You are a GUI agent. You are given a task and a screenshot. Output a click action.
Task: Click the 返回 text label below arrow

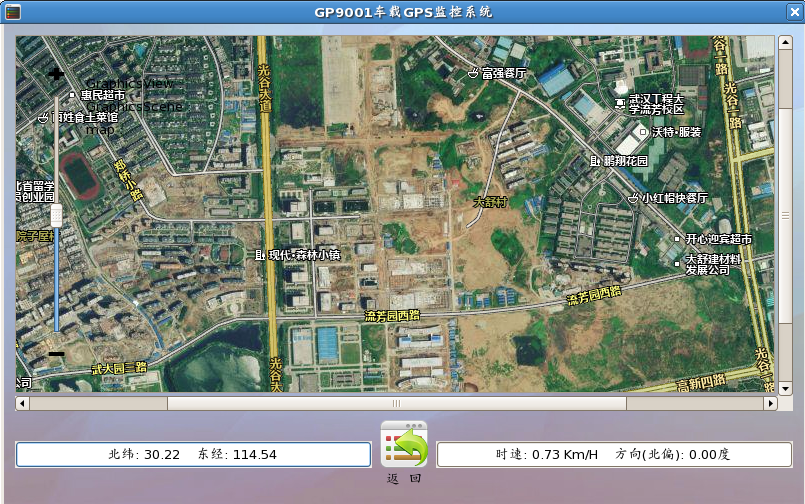click(404, 478)
